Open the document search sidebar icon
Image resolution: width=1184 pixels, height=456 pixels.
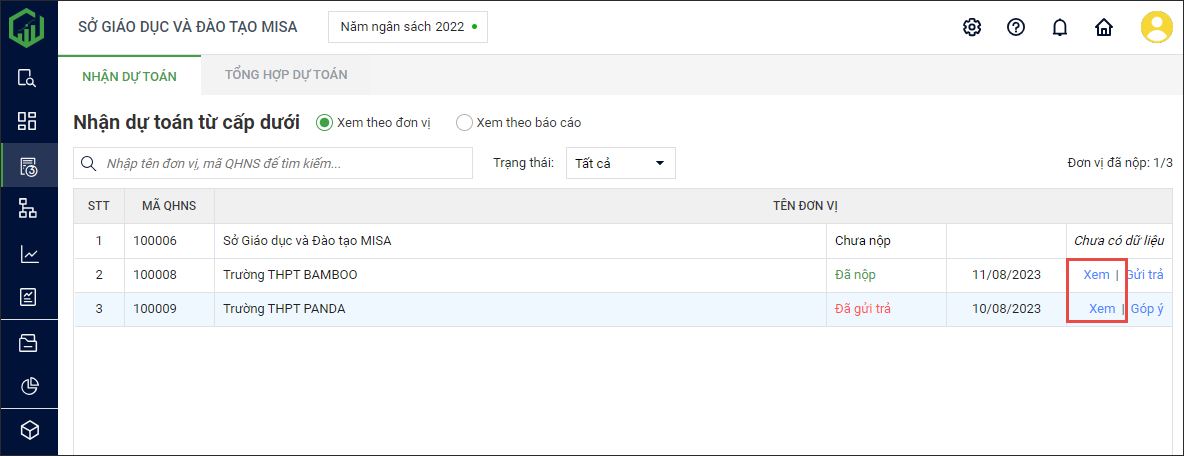[28, 78]
